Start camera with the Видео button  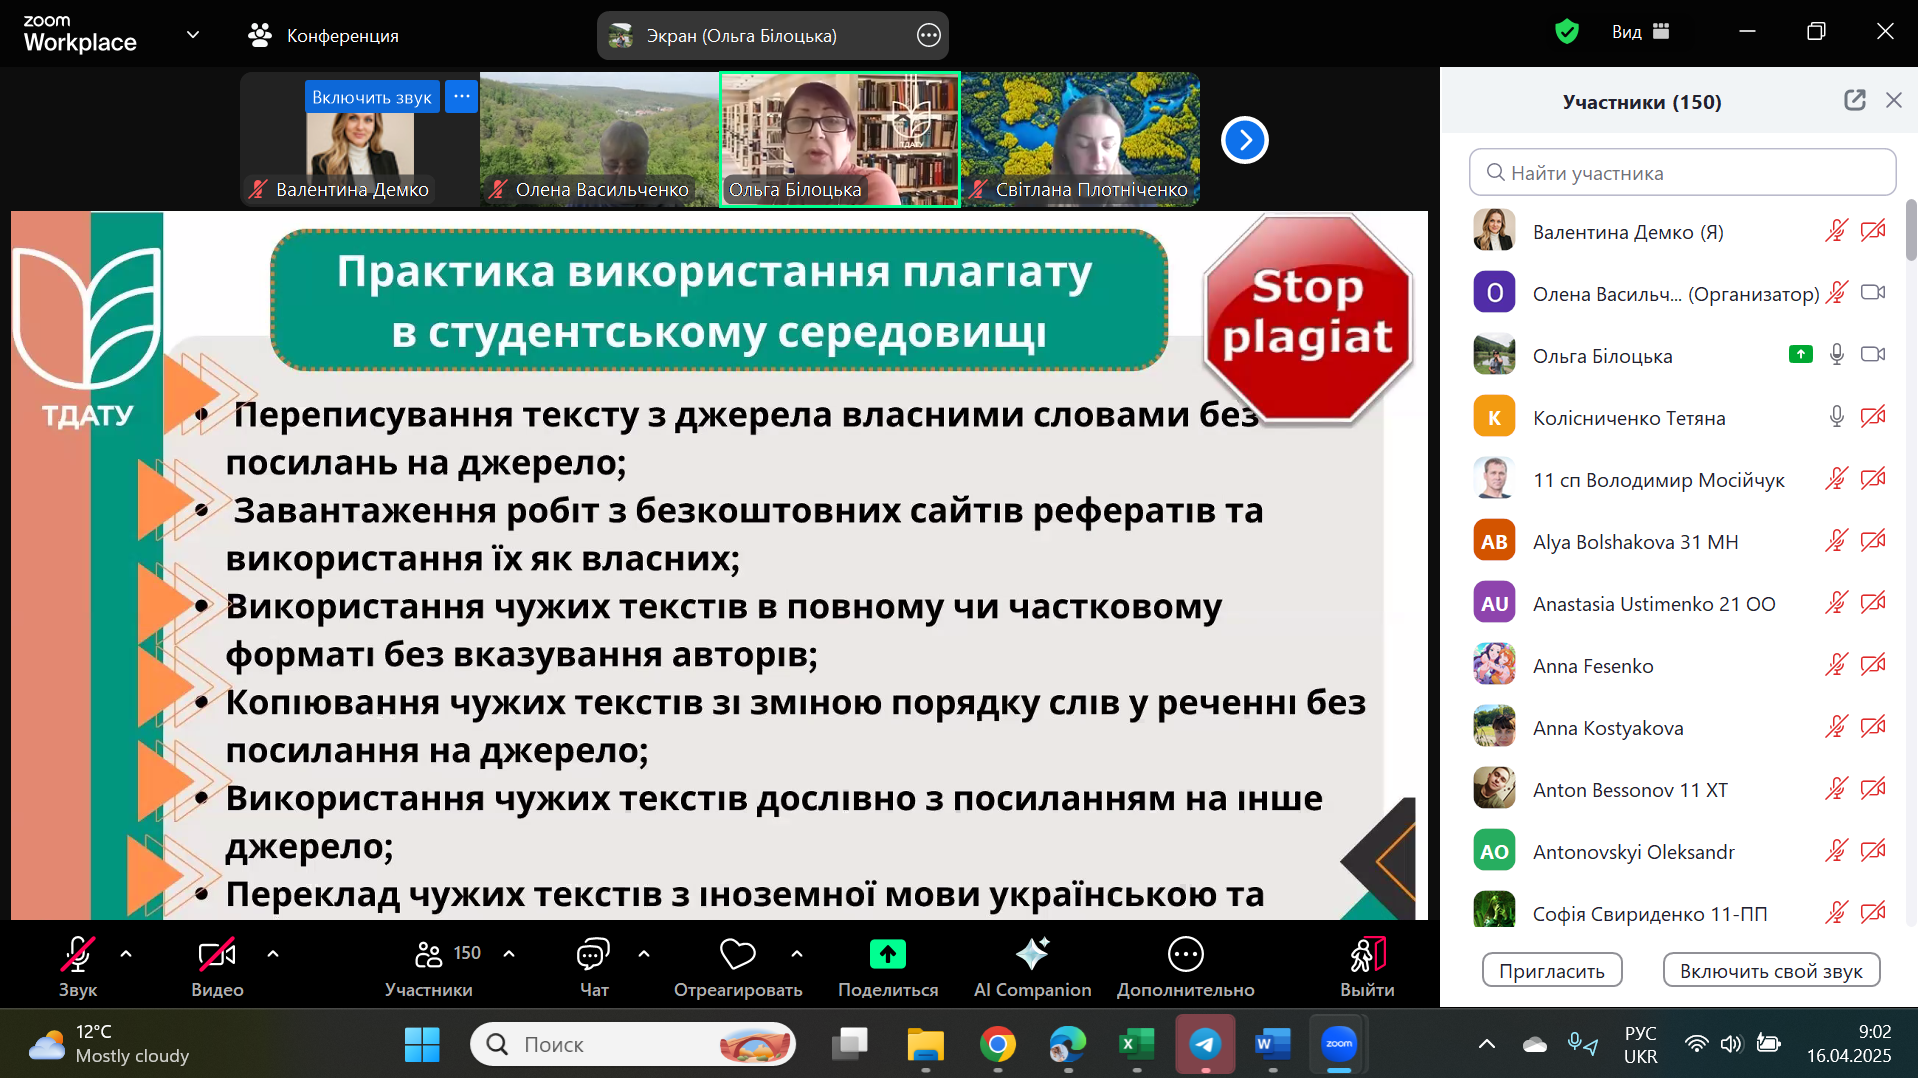217,967
